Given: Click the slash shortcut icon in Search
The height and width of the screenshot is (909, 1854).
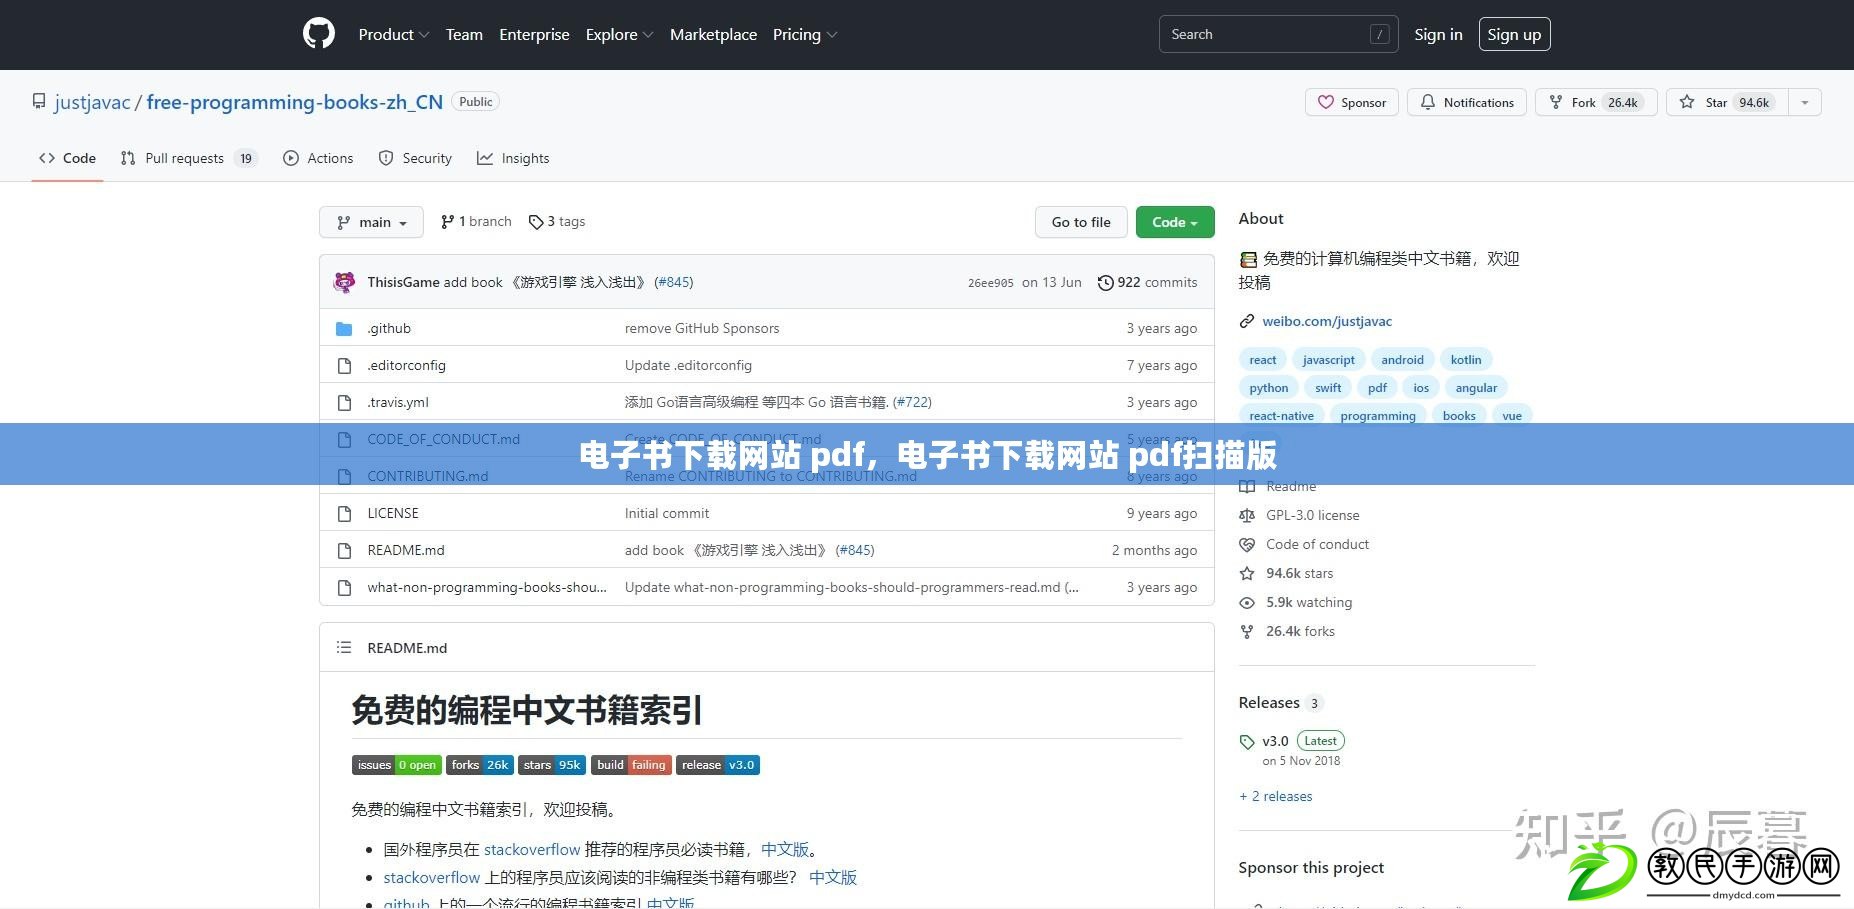Looking at the screenshot, I should (1379, 34).
